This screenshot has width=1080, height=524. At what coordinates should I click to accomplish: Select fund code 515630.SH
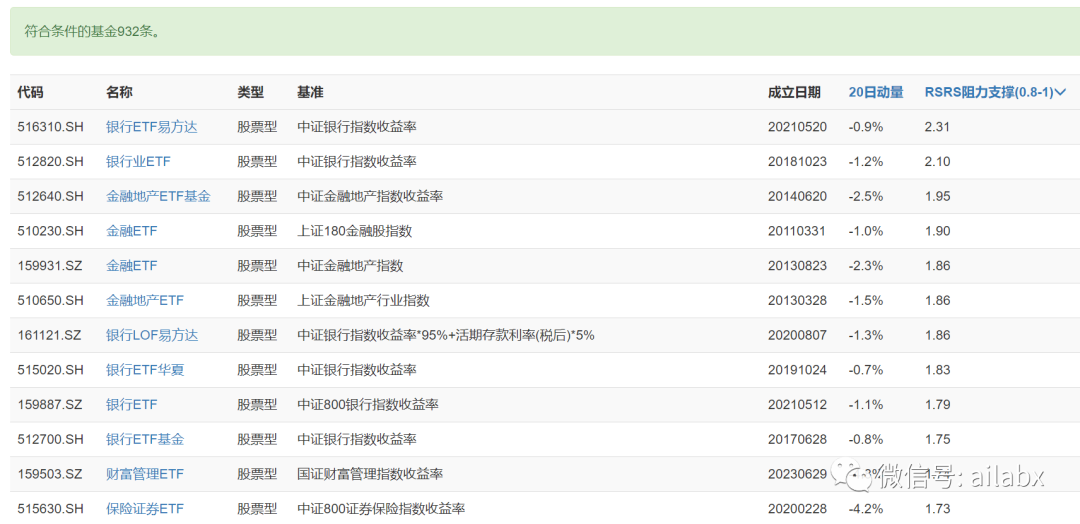click(x=50, y=509)
